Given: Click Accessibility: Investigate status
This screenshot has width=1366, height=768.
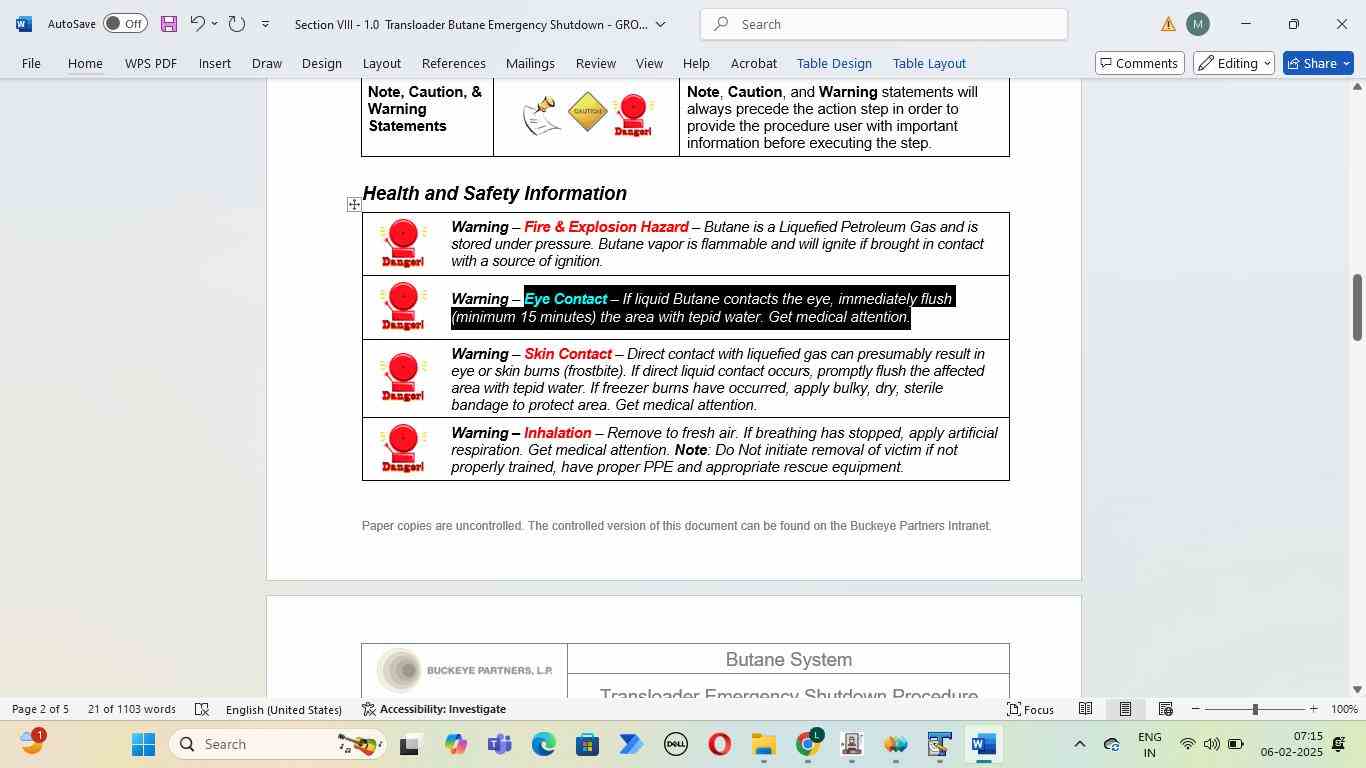Looking at the screenshot, I should point(433,709).
